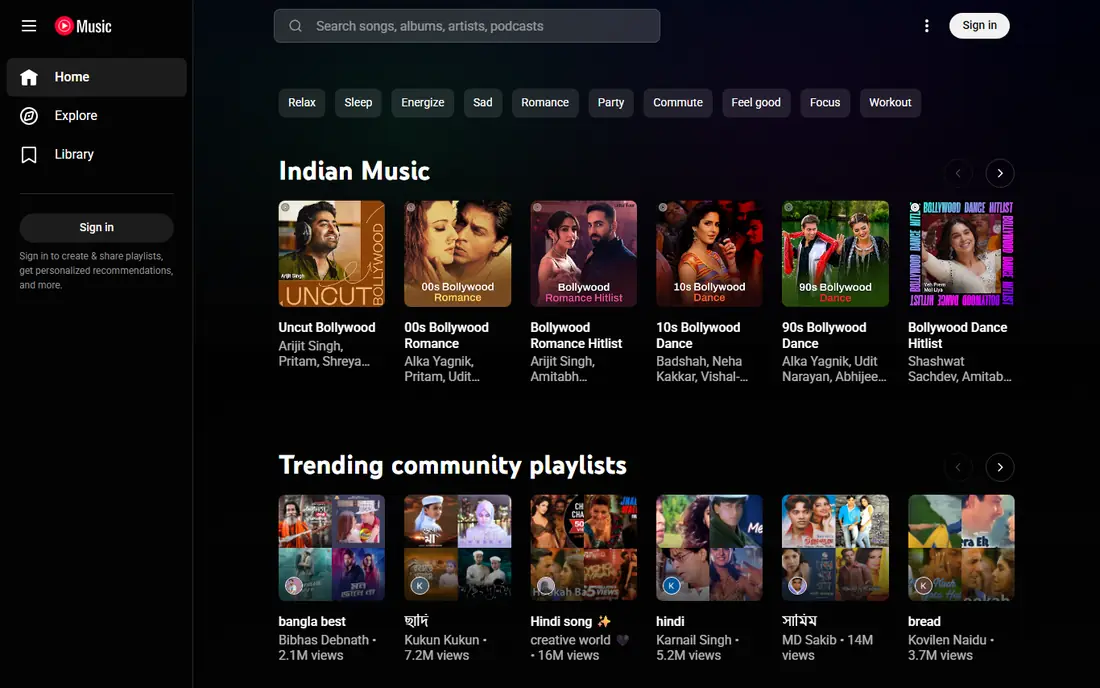The image size is (1100, 688).
Task: Select the Sad mood chip
Action: (x=483, y=102)
